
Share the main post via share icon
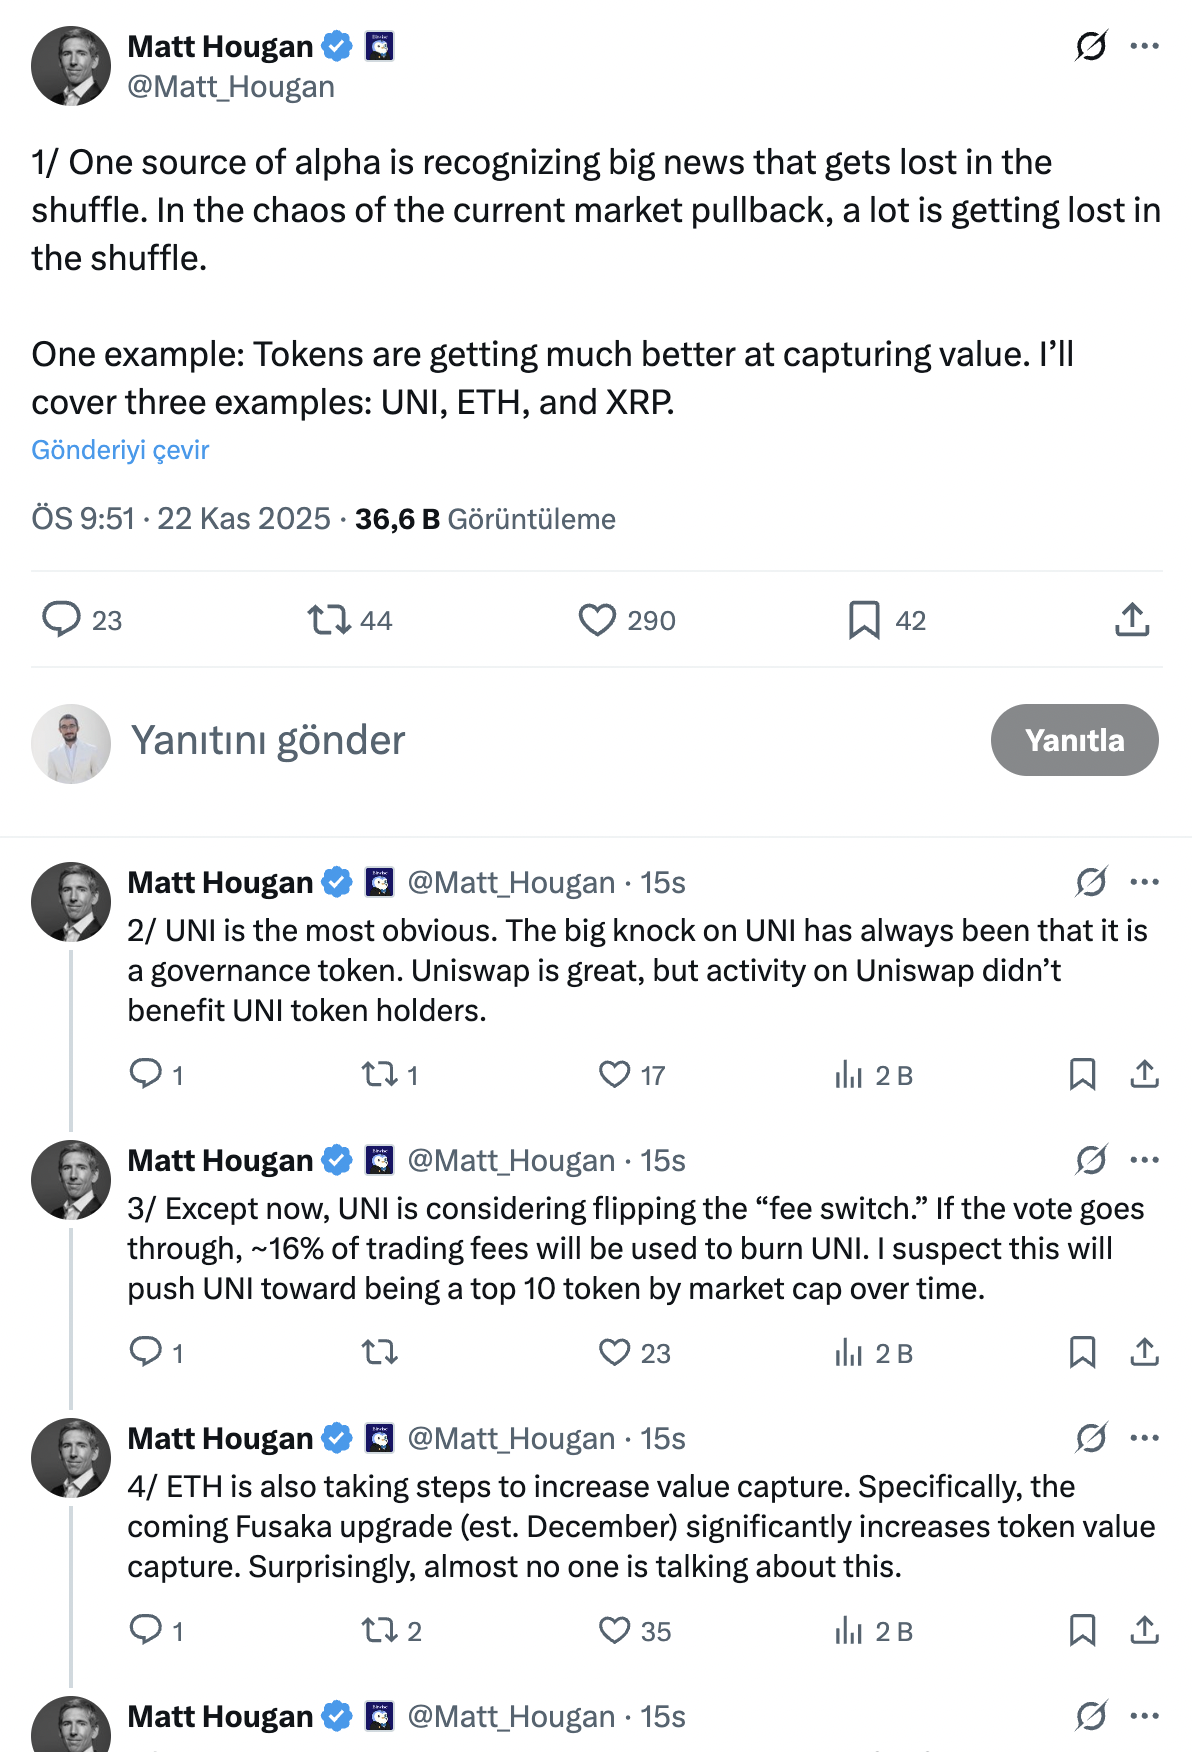click(1132, 620)
